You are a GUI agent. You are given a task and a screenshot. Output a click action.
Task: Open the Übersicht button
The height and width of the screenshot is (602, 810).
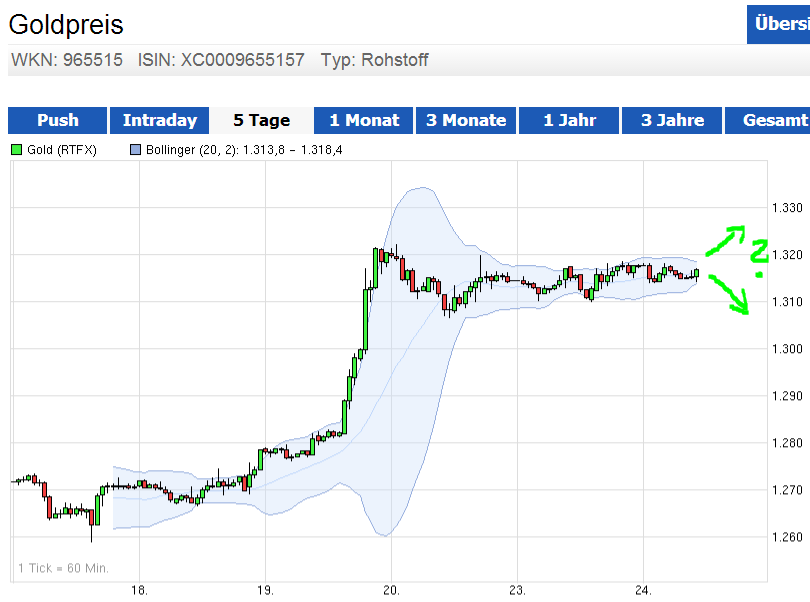coord(778,24)
